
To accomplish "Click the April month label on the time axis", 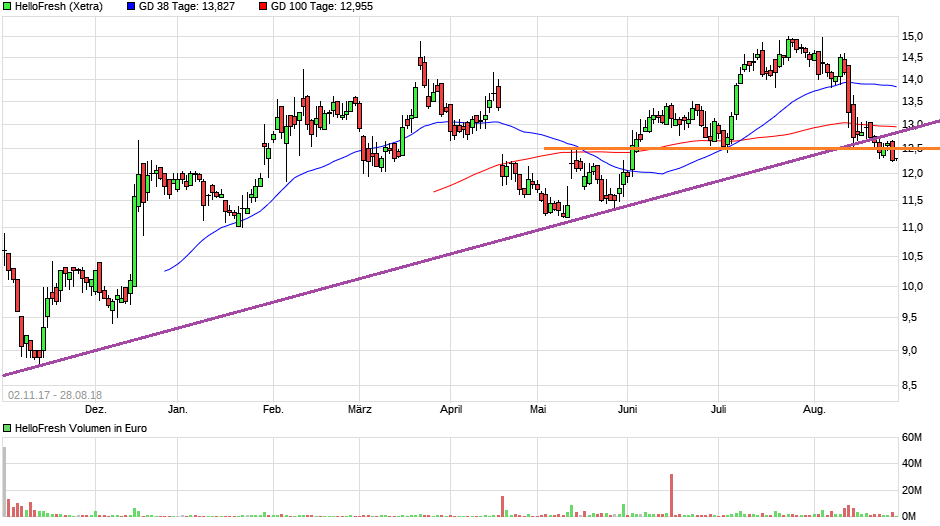I will pyautogui.click(x=451, y=409).
